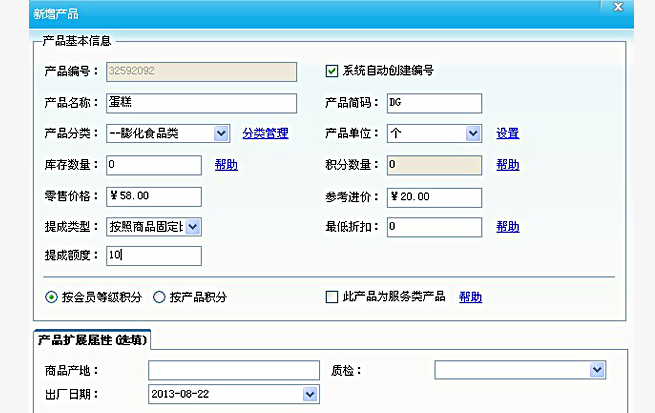Open the 出厂日期 date picker dropdown
The width and height of the screenshot is (655, 413).
(x=310, y=394)
